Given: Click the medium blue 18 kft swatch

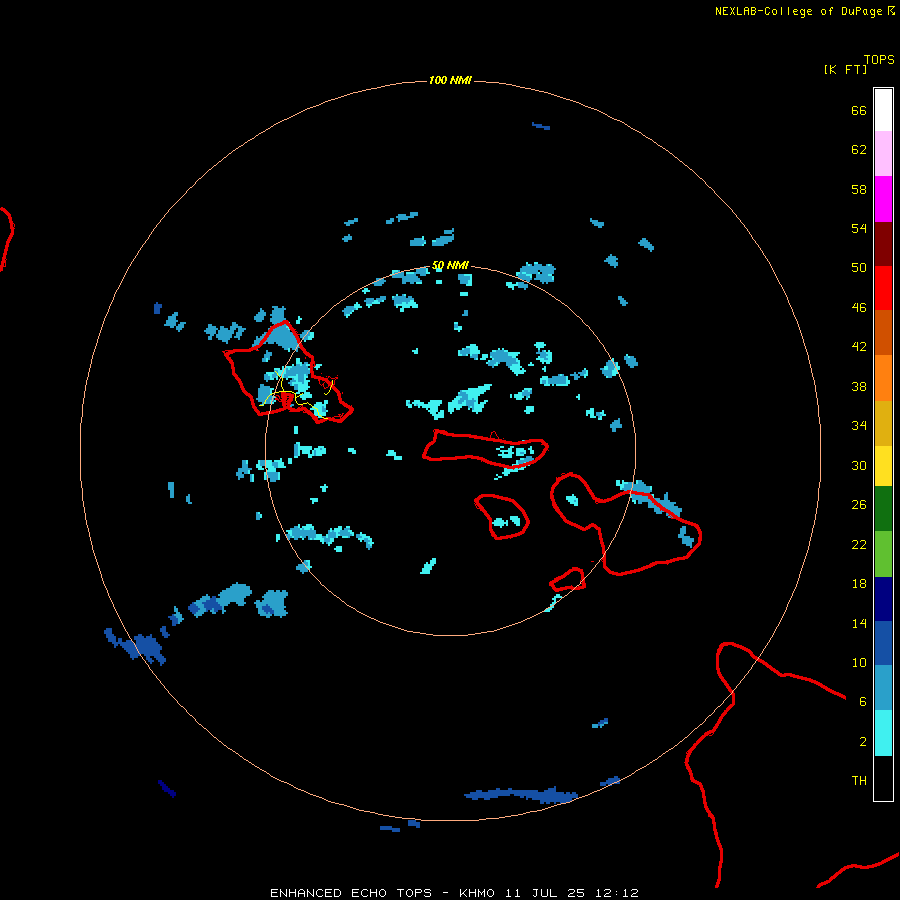Looking at the screenshot, I should 883,643.
